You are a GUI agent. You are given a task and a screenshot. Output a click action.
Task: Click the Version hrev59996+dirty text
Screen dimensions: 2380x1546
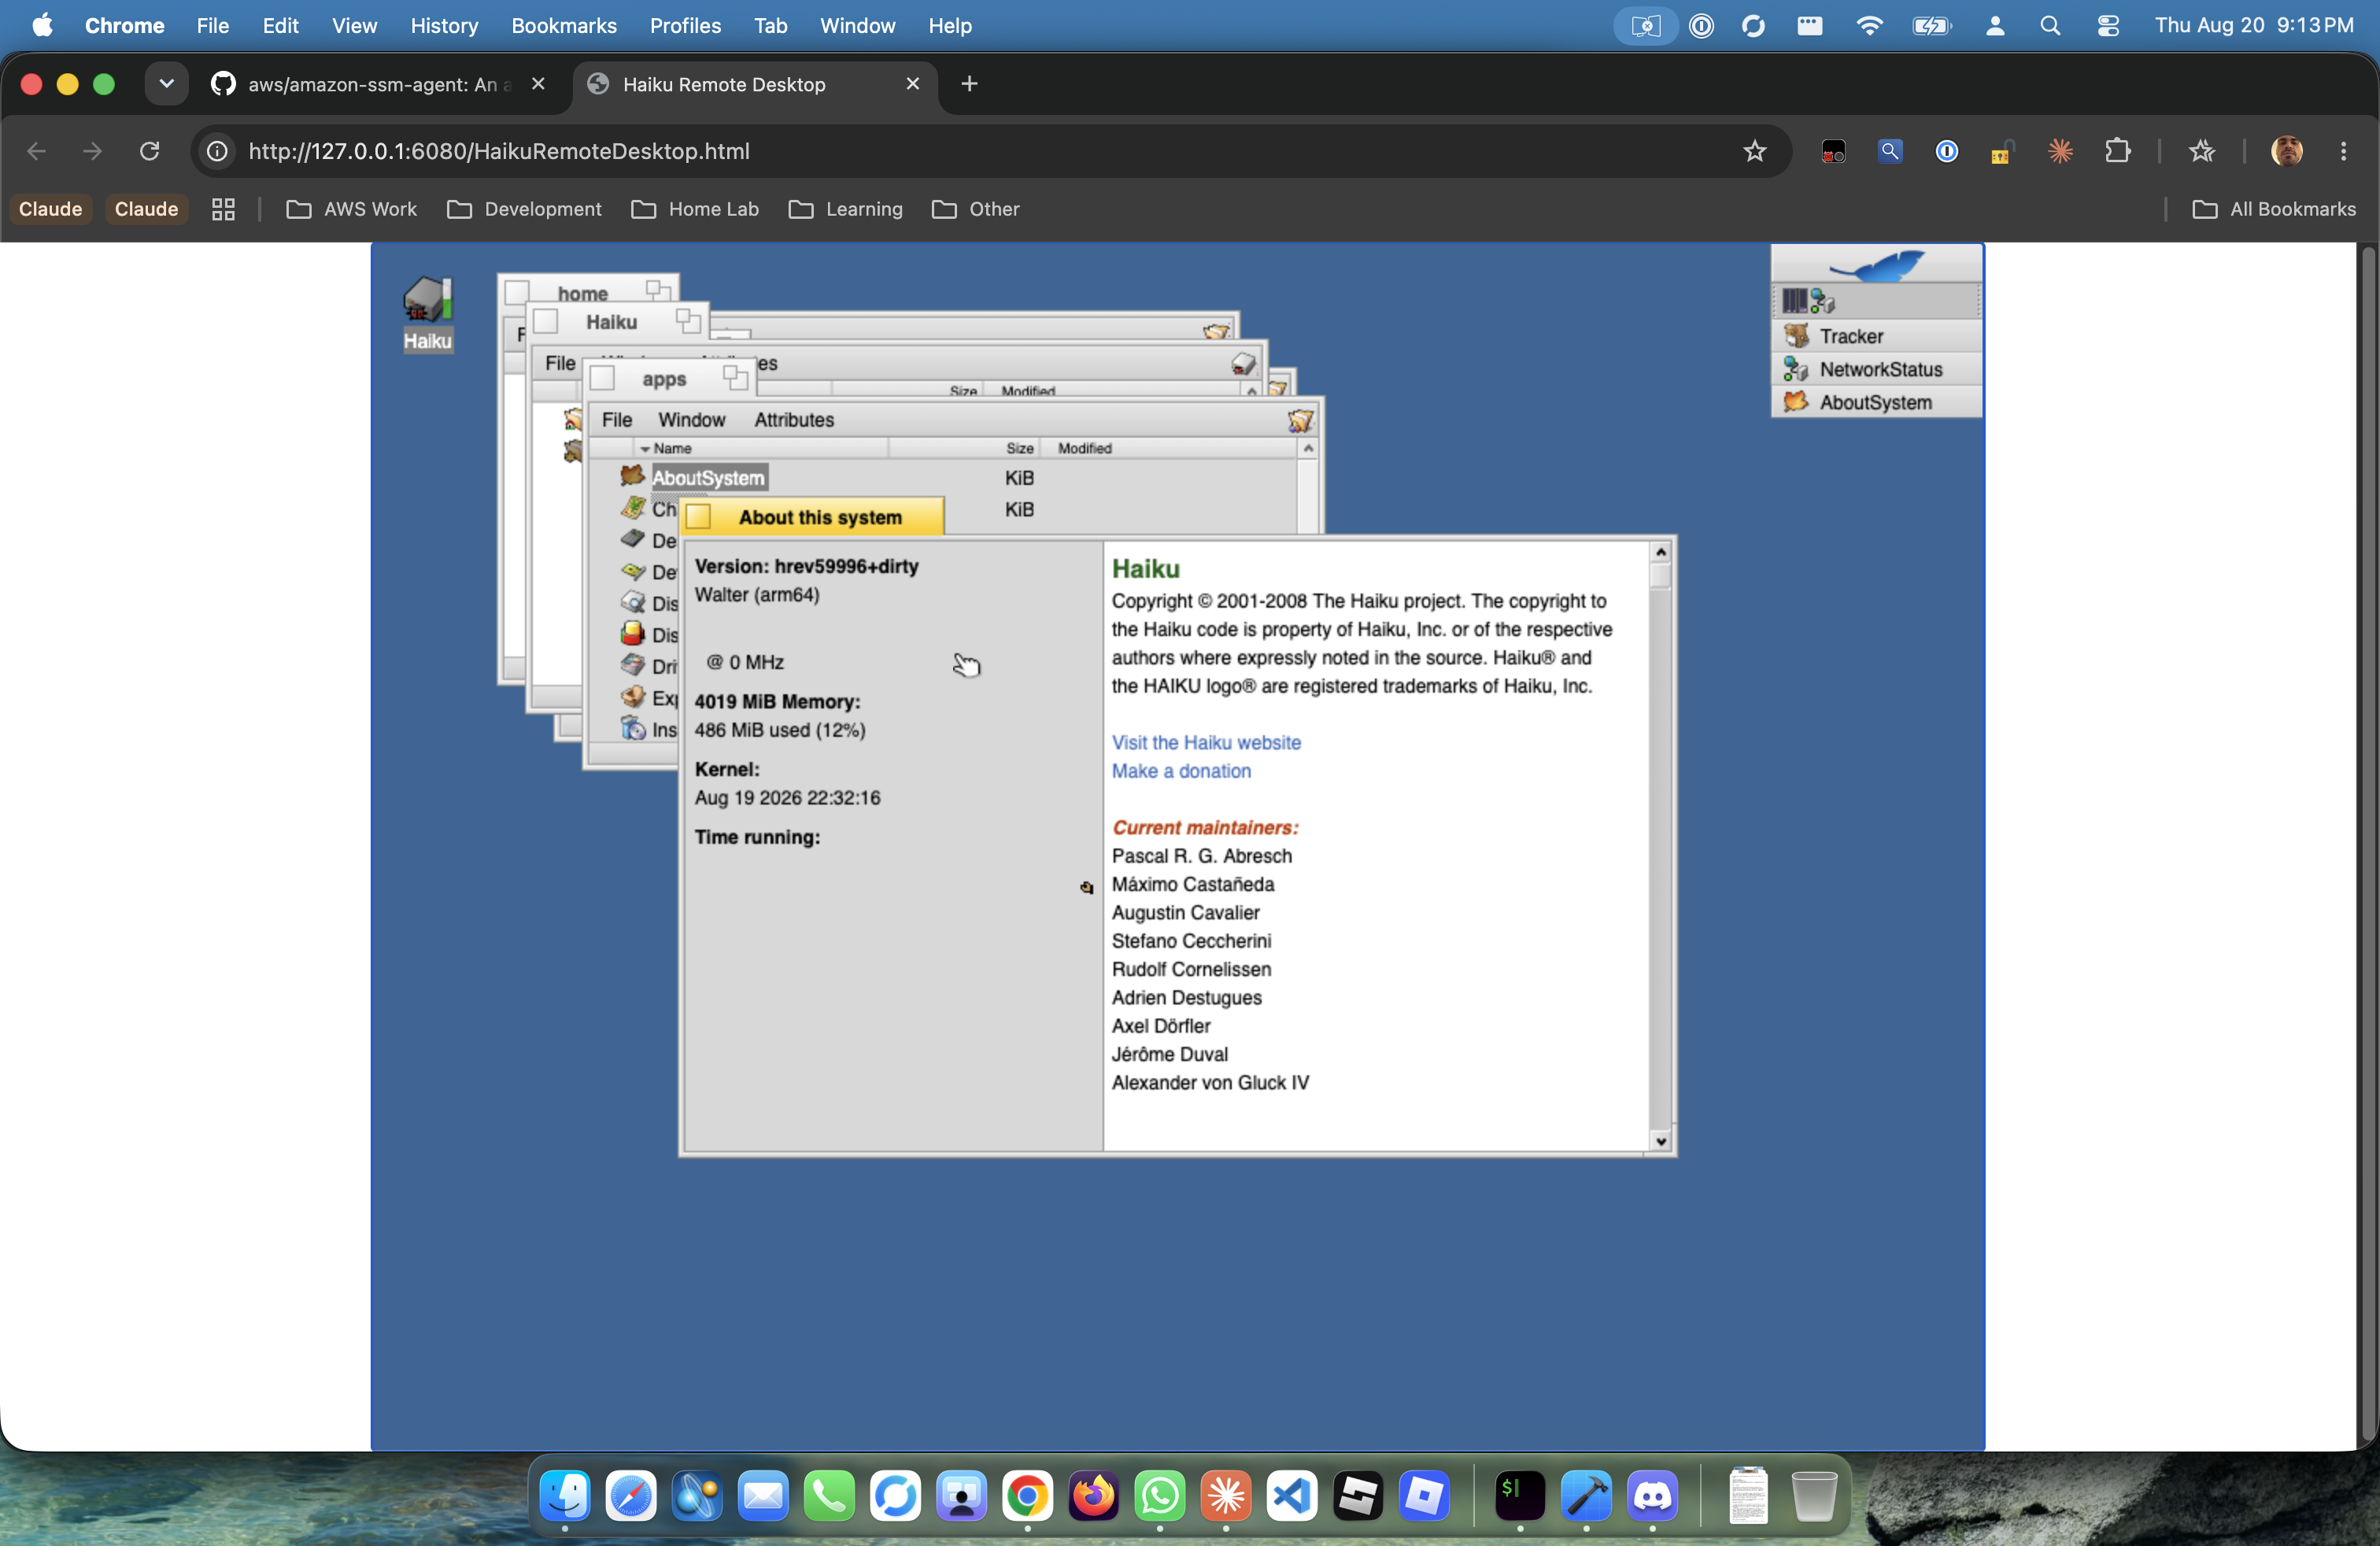[806, 566]
